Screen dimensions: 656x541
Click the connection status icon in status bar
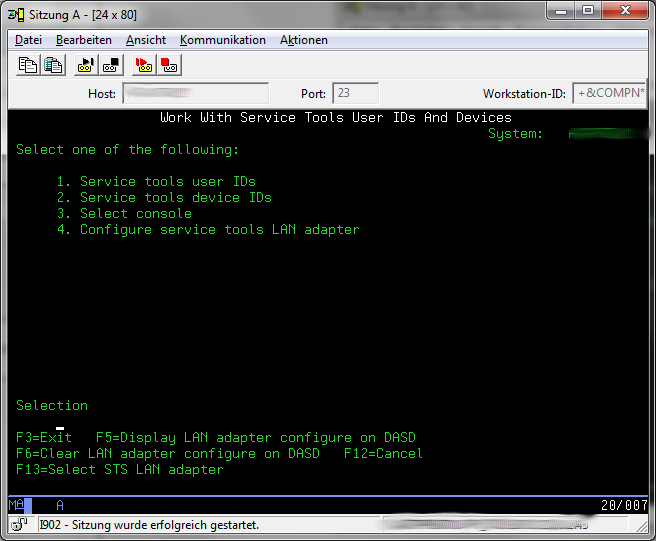[19, 524]
